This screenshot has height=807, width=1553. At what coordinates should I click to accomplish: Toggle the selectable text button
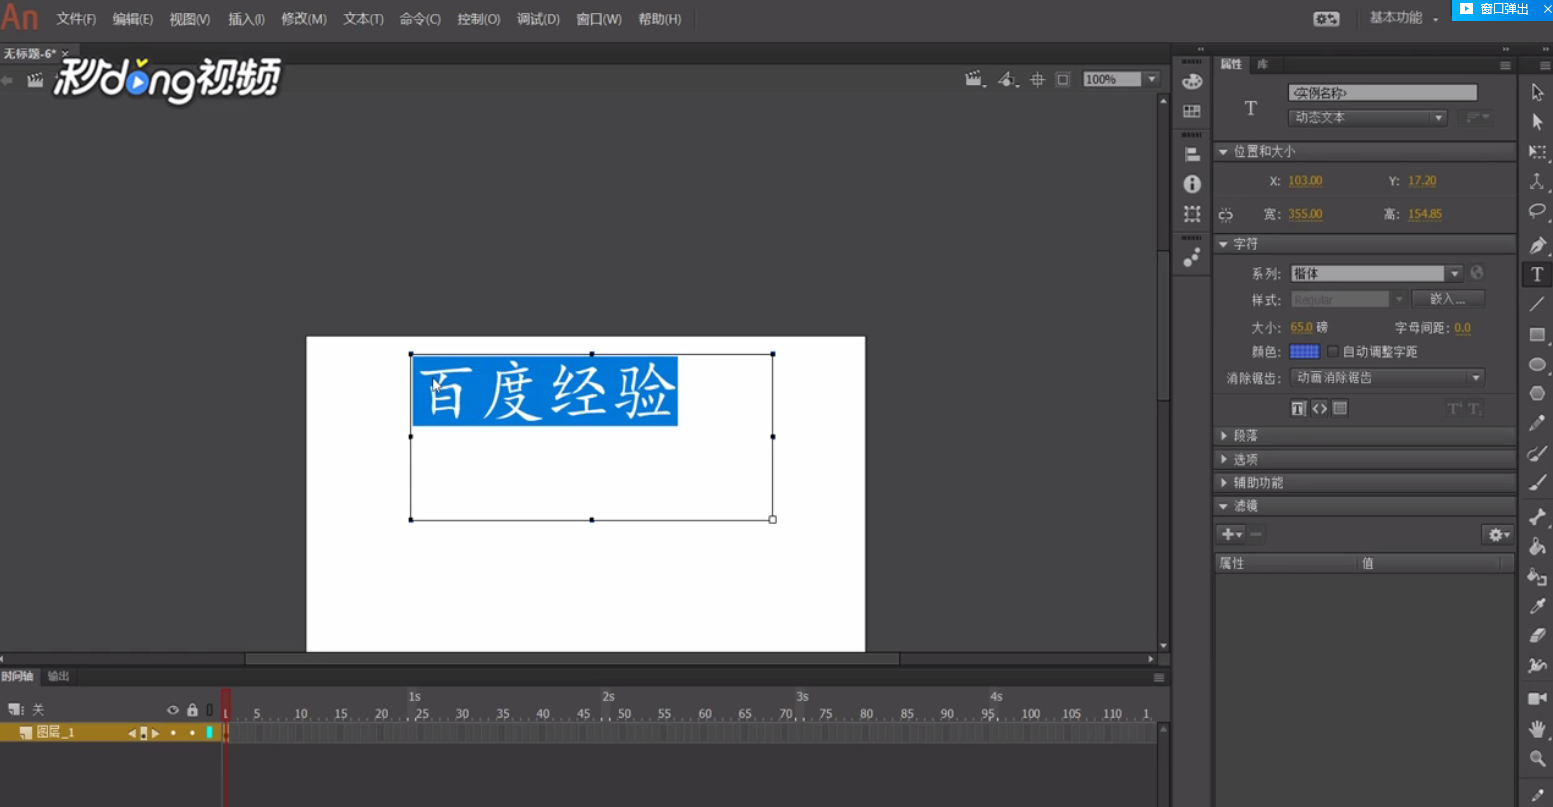pos(1298,408)
